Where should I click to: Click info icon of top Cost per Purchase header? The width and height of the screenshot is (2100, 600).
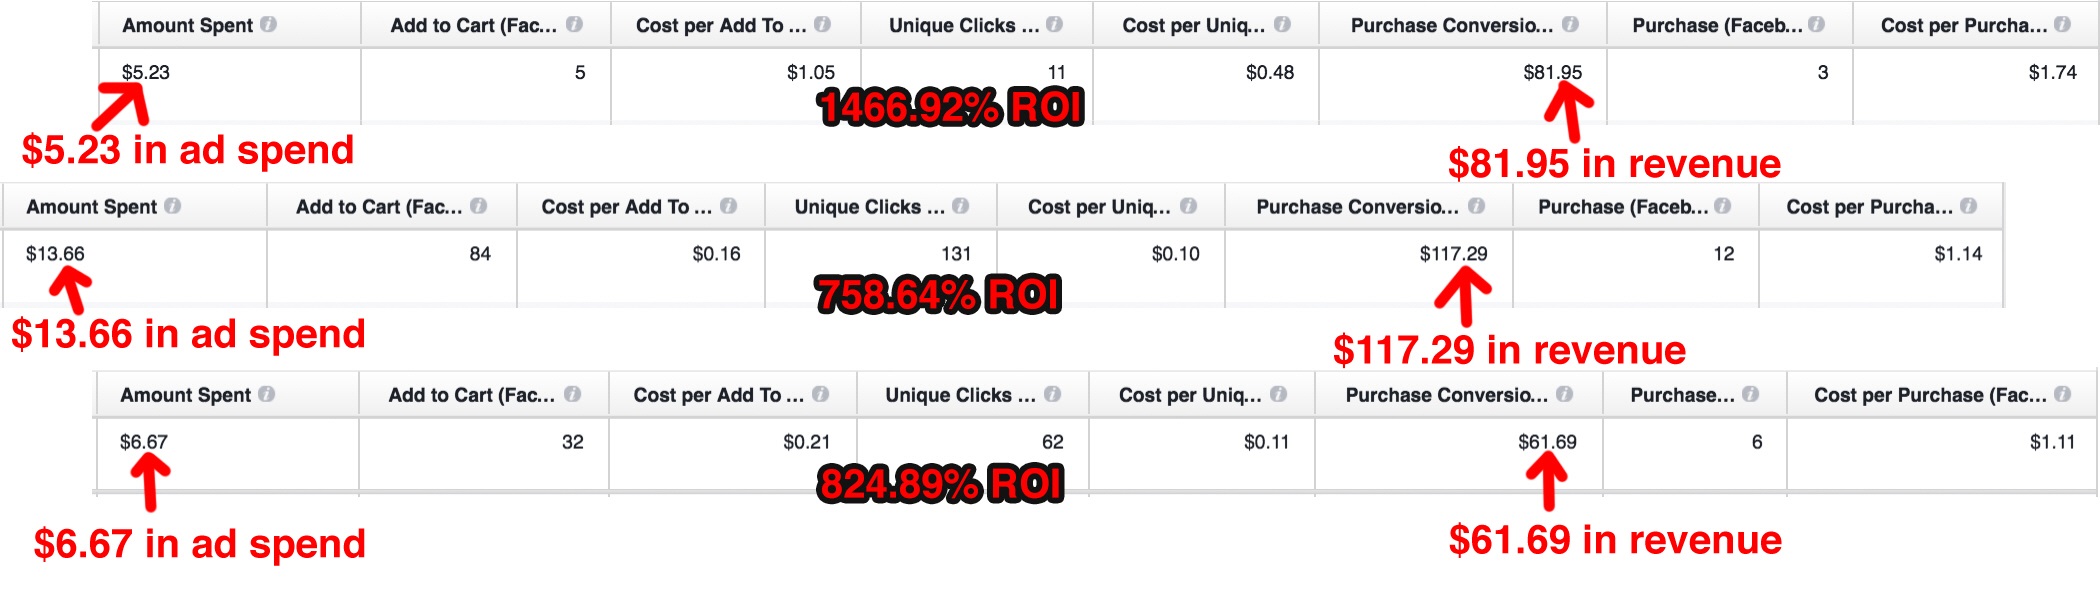[2063, 24]
